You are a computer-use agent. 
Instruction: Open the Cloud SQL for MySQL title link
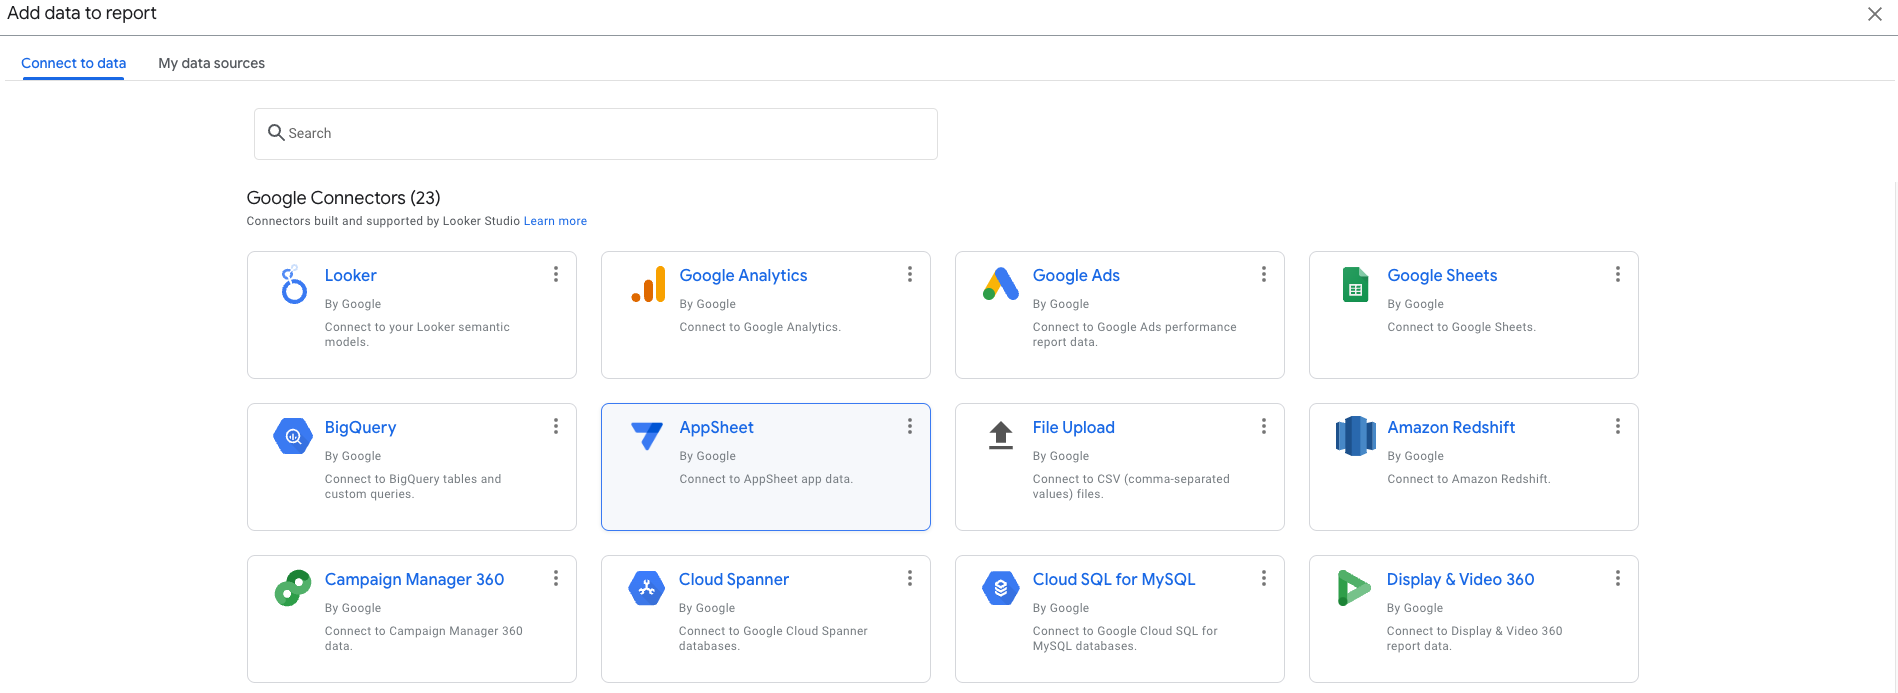point(1113,579)
